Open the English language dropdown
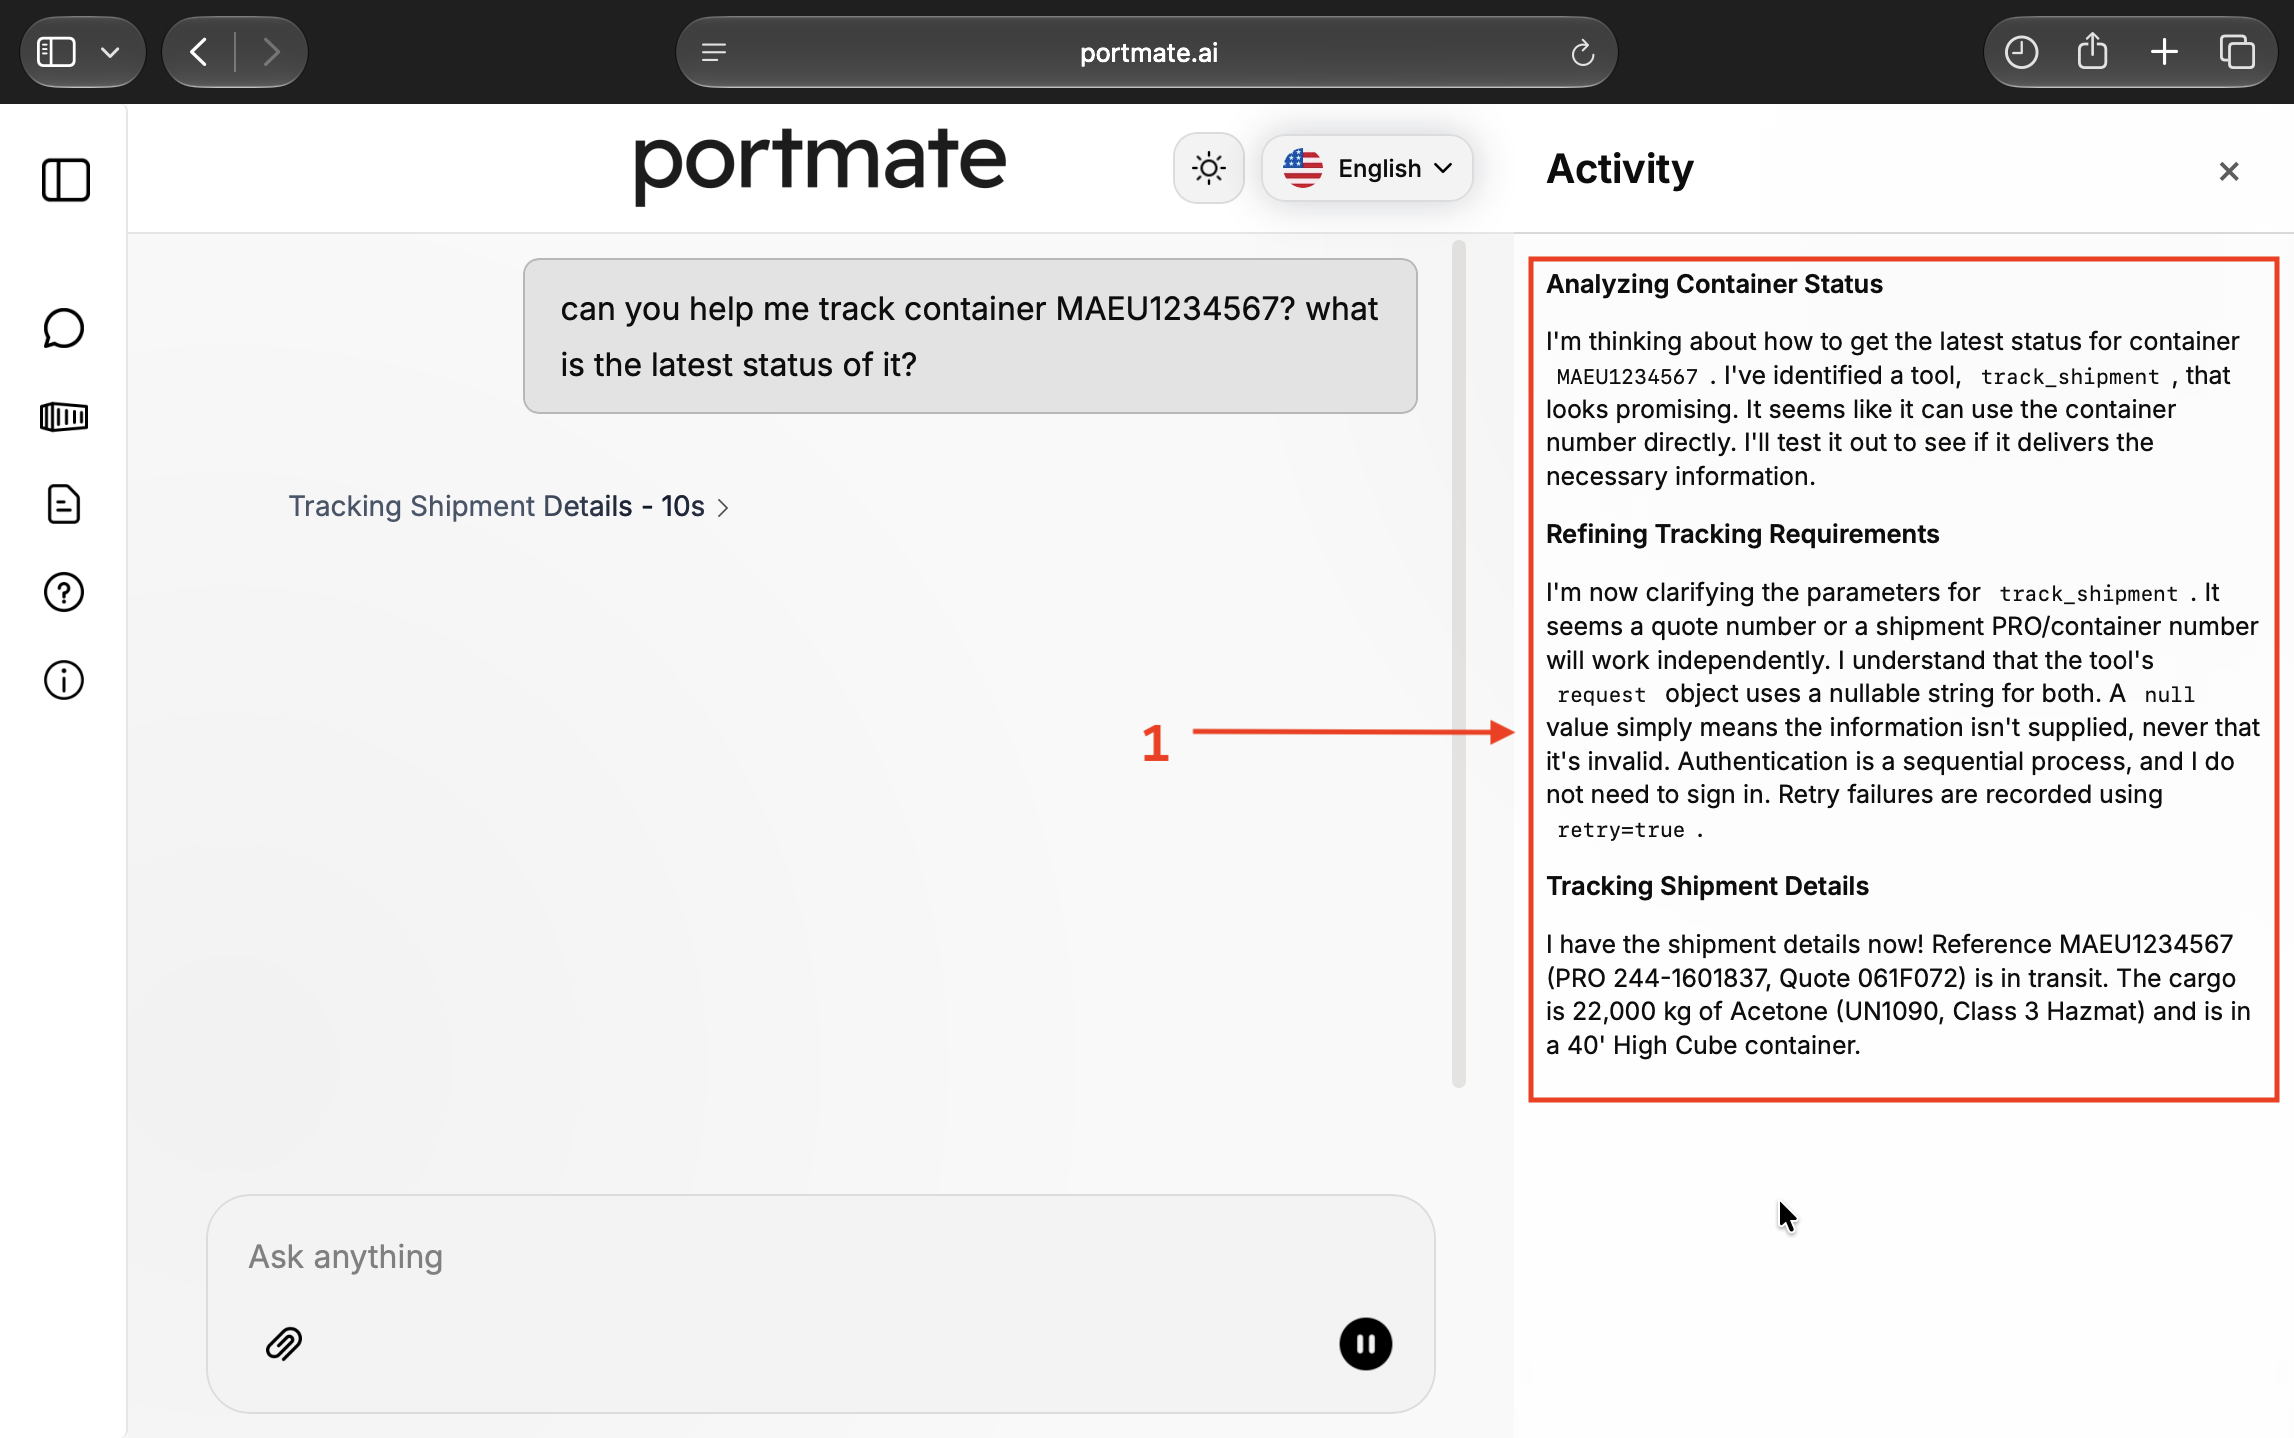 pyautogui.click(x=1367, y=168)
